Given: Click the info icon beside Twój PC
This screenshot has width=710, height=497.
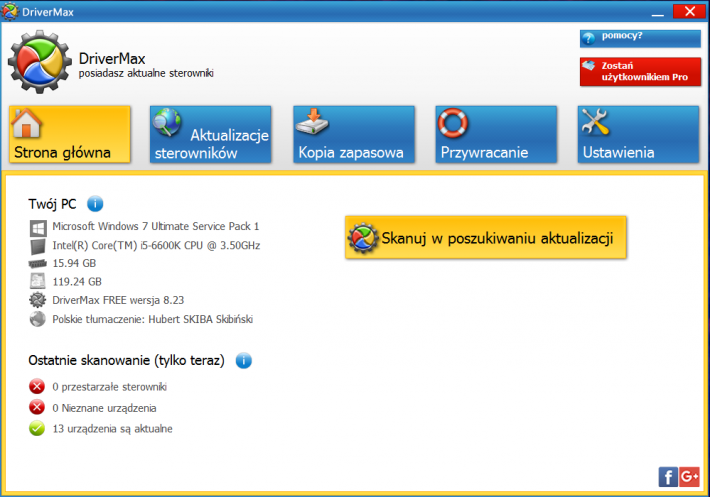Looking at the screenshot, I should pos(95,204).
